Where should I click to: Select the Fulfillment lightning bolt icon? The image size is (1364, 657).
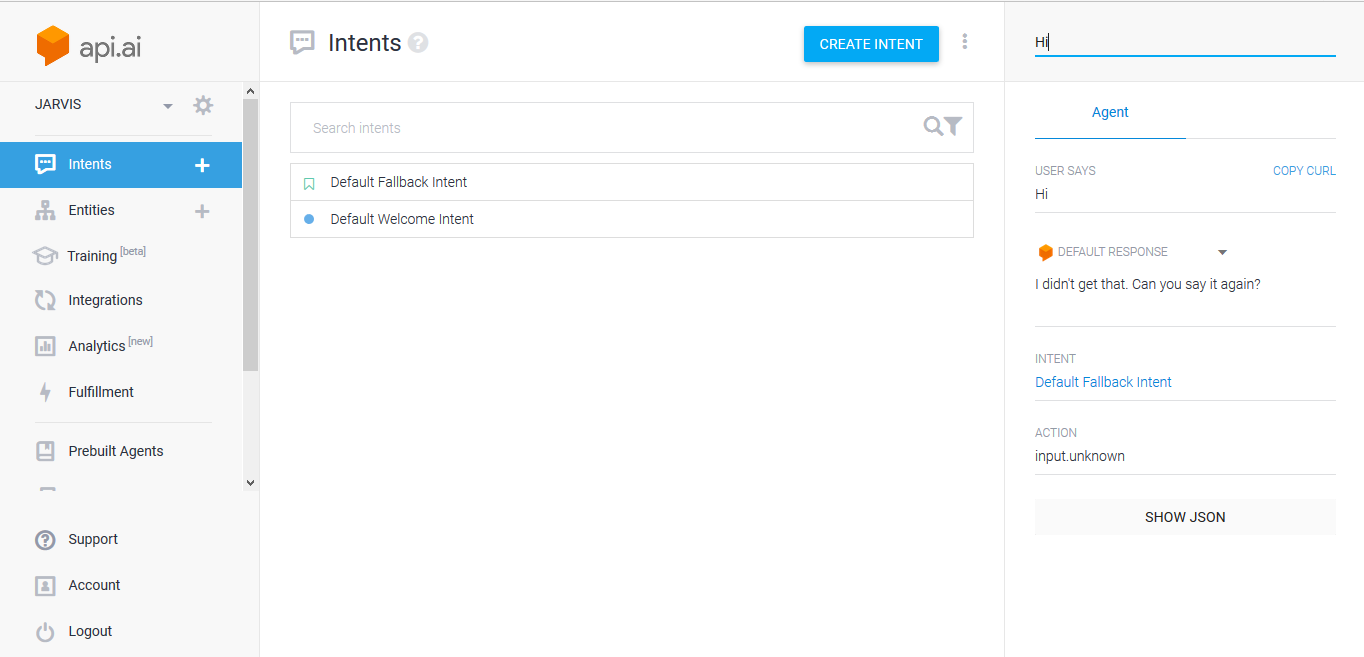(45, 391)
